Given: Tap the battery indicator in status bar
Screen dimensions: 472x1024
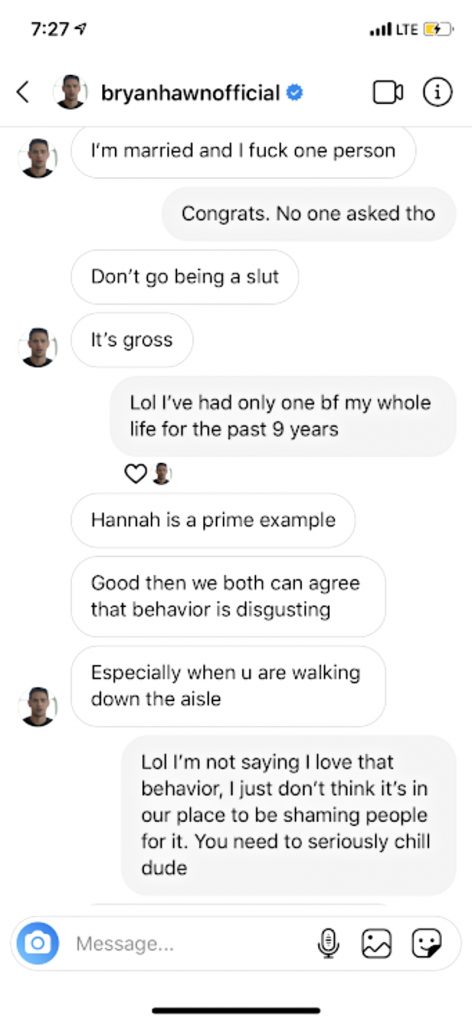Looking at the screenshot, I should (437, 29).
